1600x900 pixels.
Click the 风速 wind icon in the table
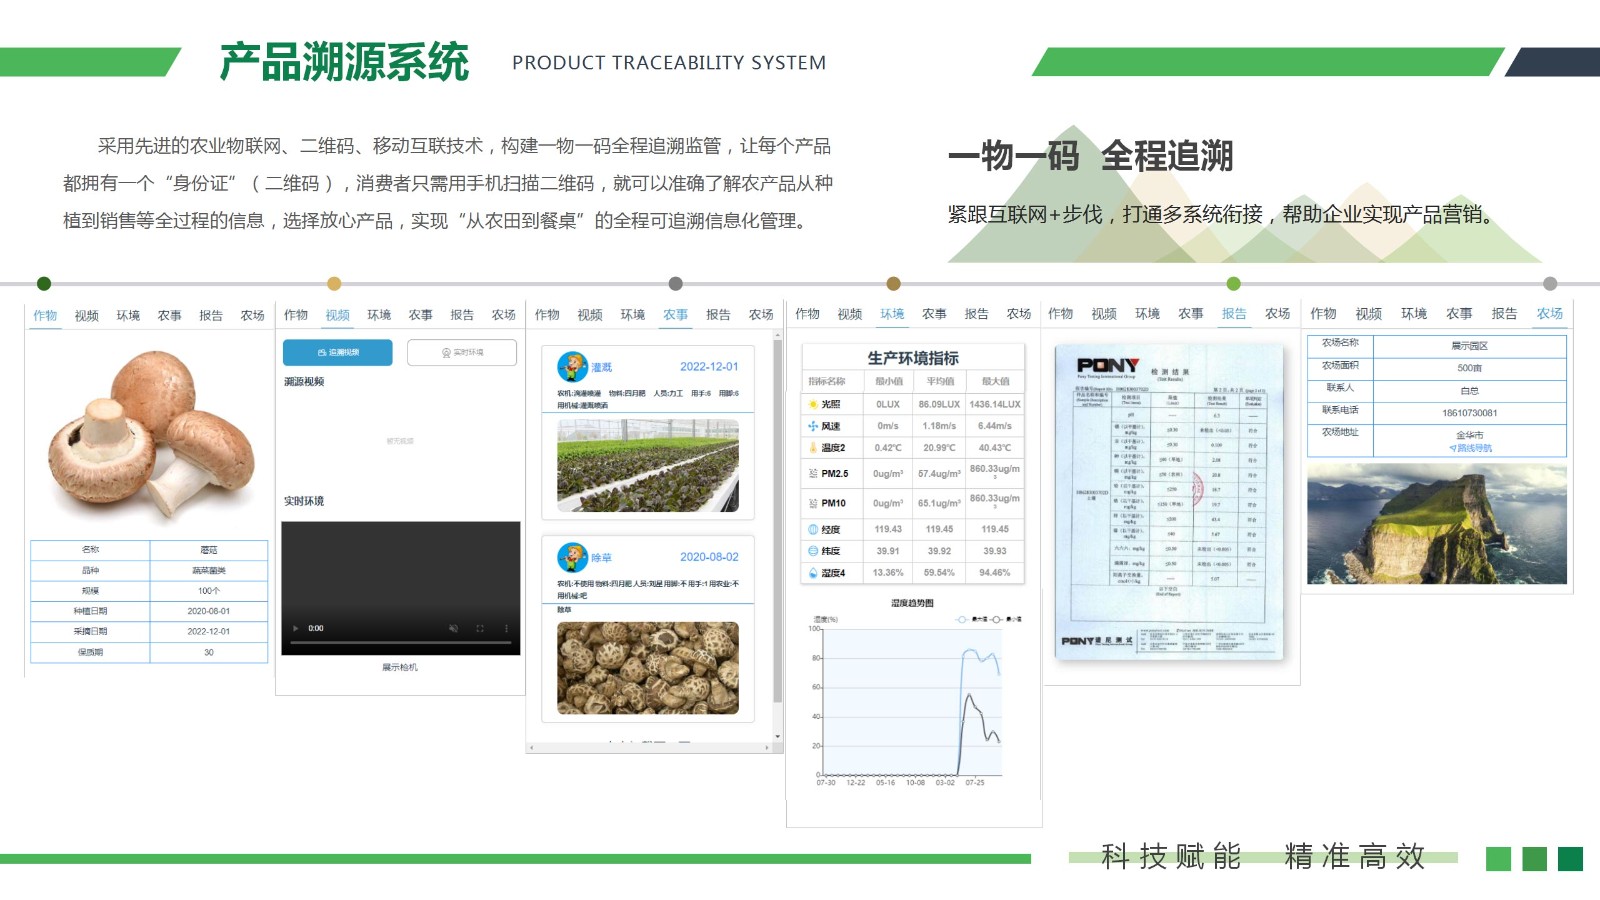(x=813, y=426)
